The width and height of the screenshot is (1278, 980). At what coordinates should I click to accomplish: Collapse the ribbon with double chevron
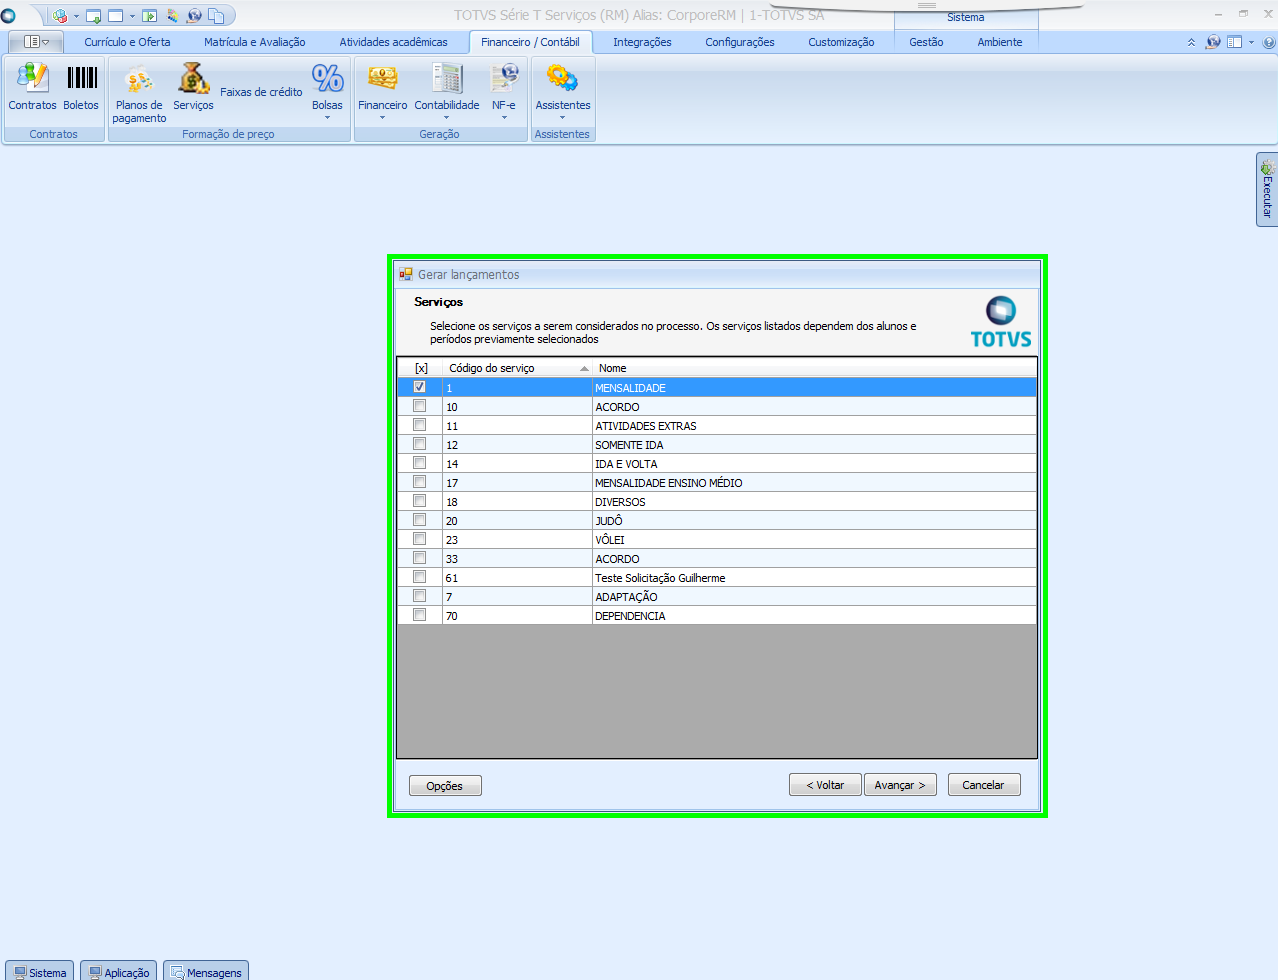[x=1191, y=42]
